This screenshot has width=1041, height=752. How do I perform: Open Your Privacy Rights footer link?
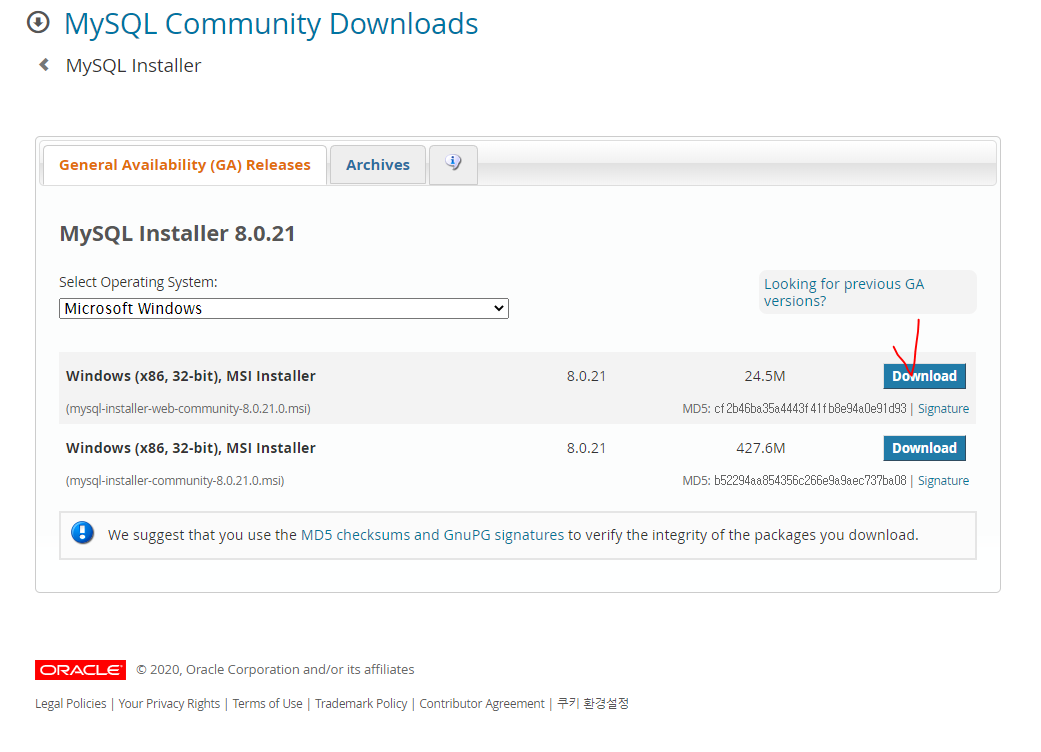click(169, 704)
